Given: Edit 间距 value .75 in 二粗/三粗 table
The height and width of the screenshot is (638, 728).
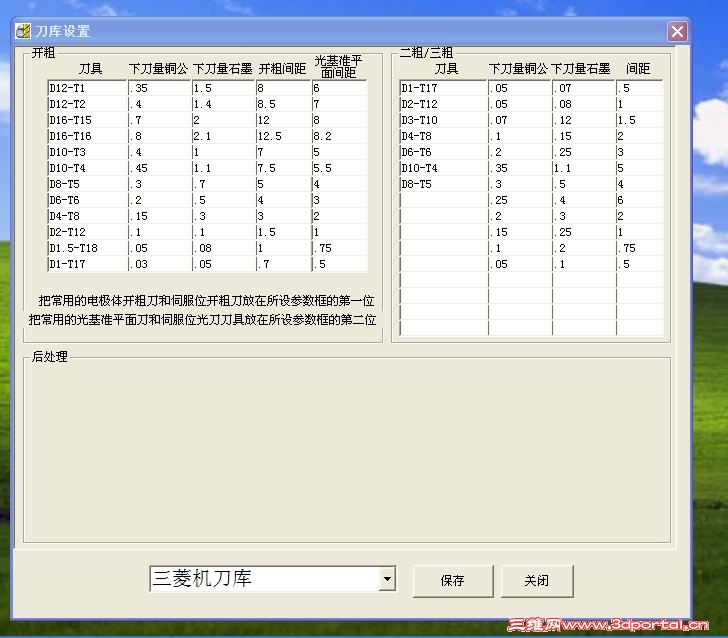Looking at the screenshot, I should click(x=639, y=248).
